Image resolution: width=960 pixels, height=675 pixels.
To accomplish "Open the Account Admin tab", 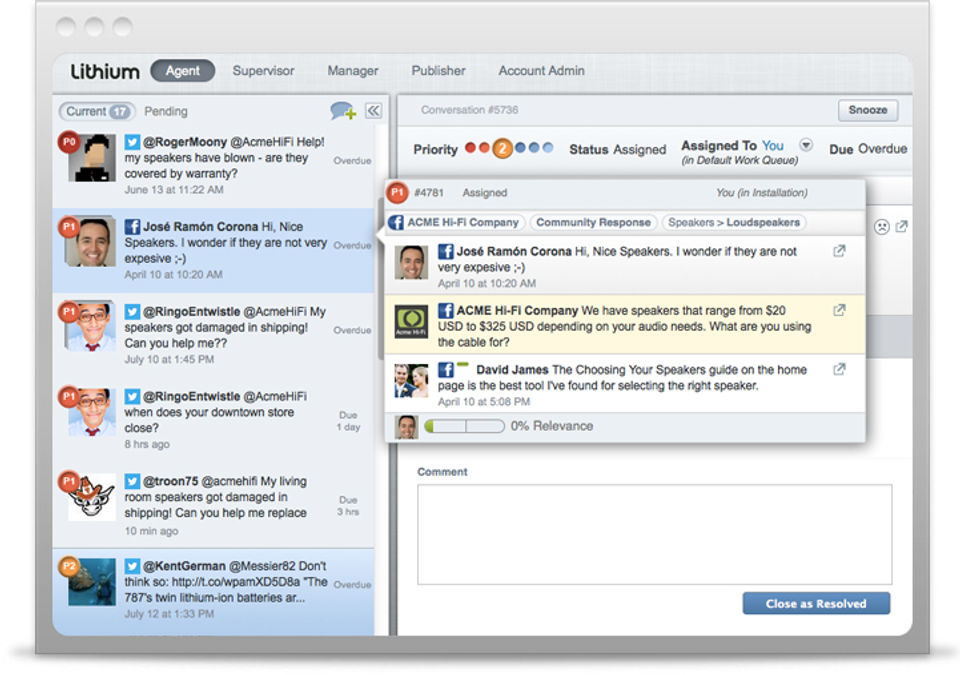I will pyautogui.click(x=541, y=70).
